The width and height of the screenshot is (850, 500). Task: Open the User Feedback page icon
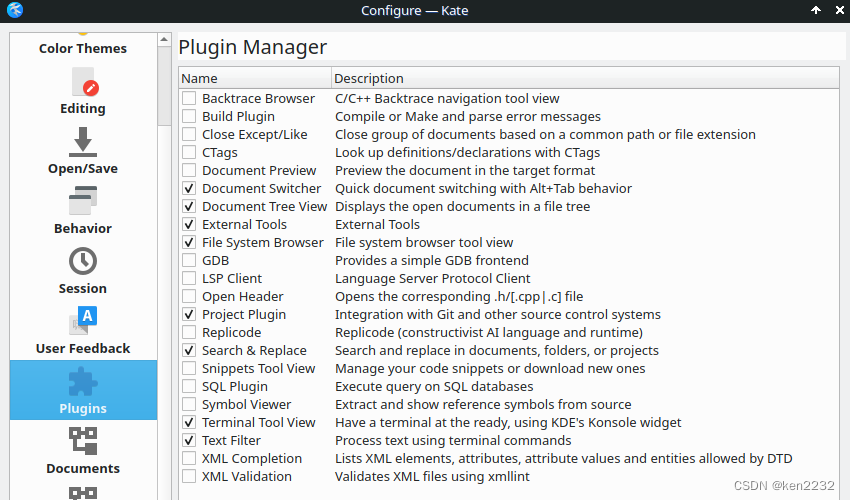83,320
